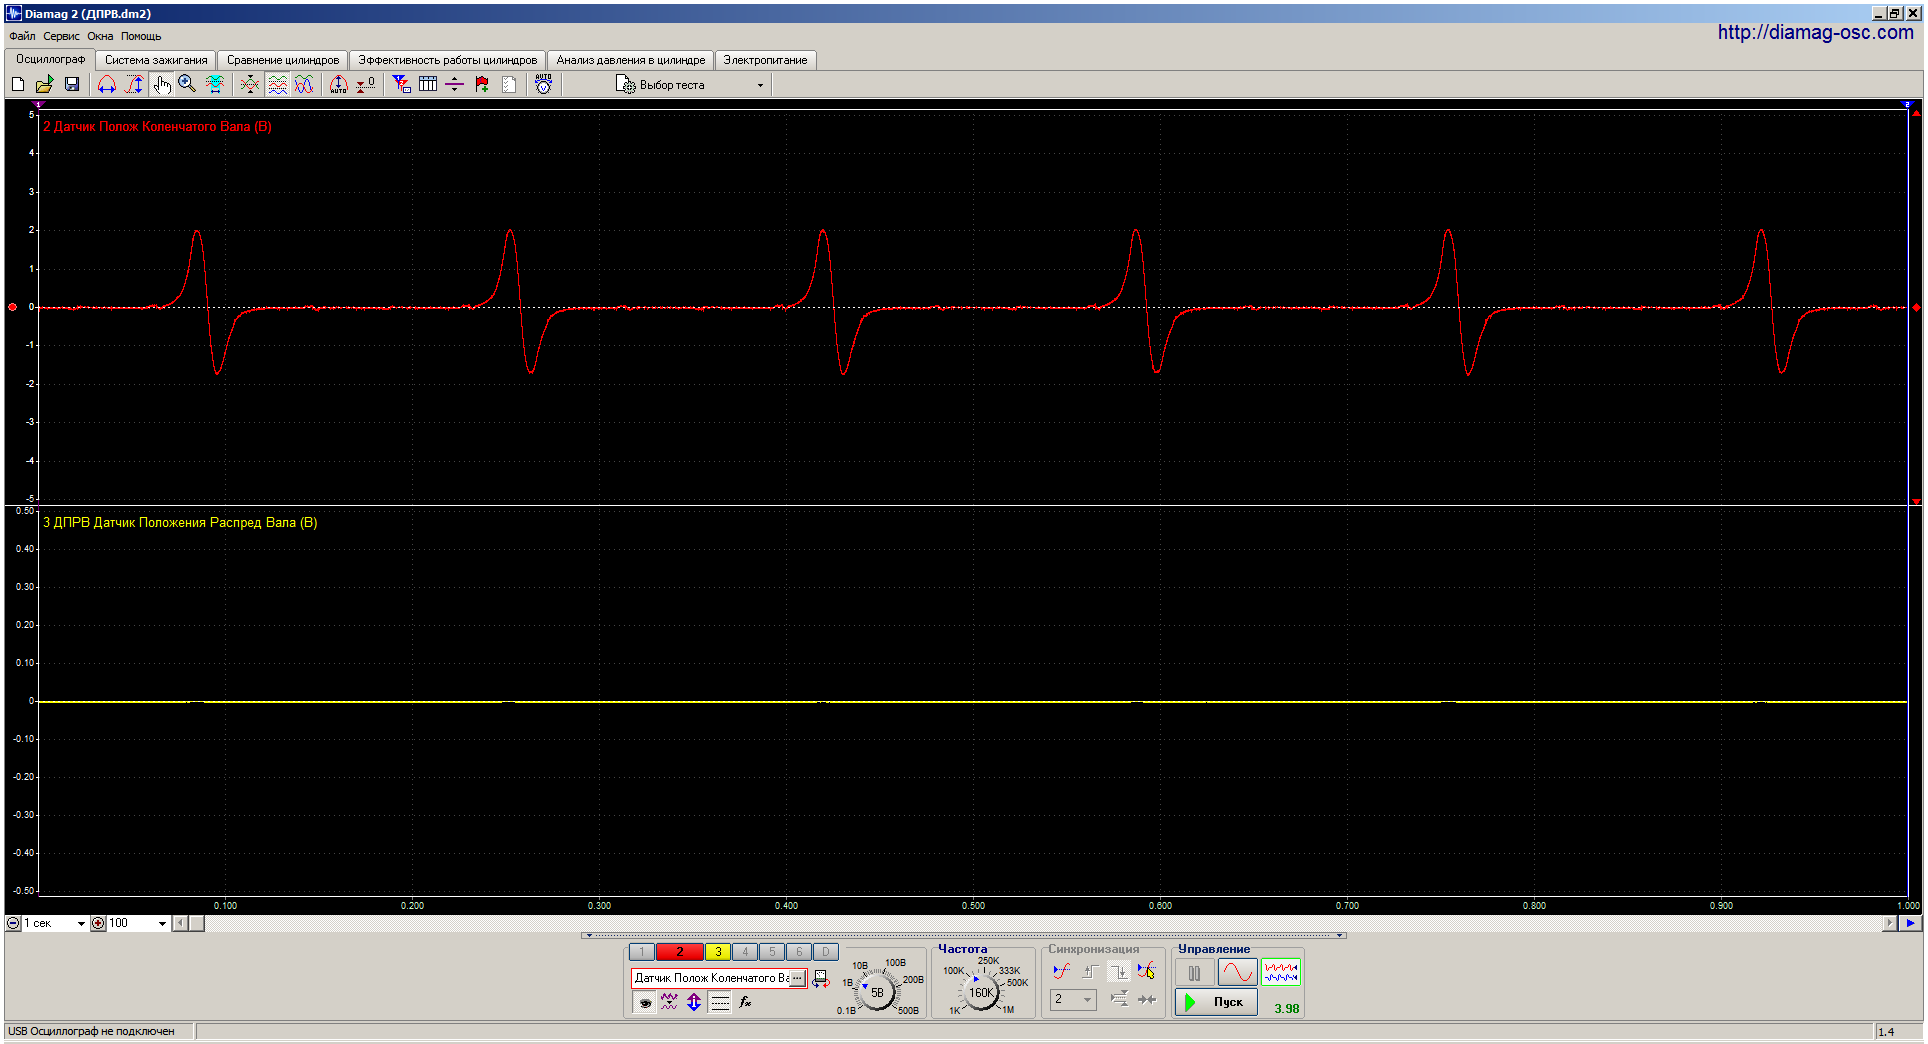This screenshot has width=1928, height=1044.
Task: Select the hand pan tool
Action: click(161, 85)
